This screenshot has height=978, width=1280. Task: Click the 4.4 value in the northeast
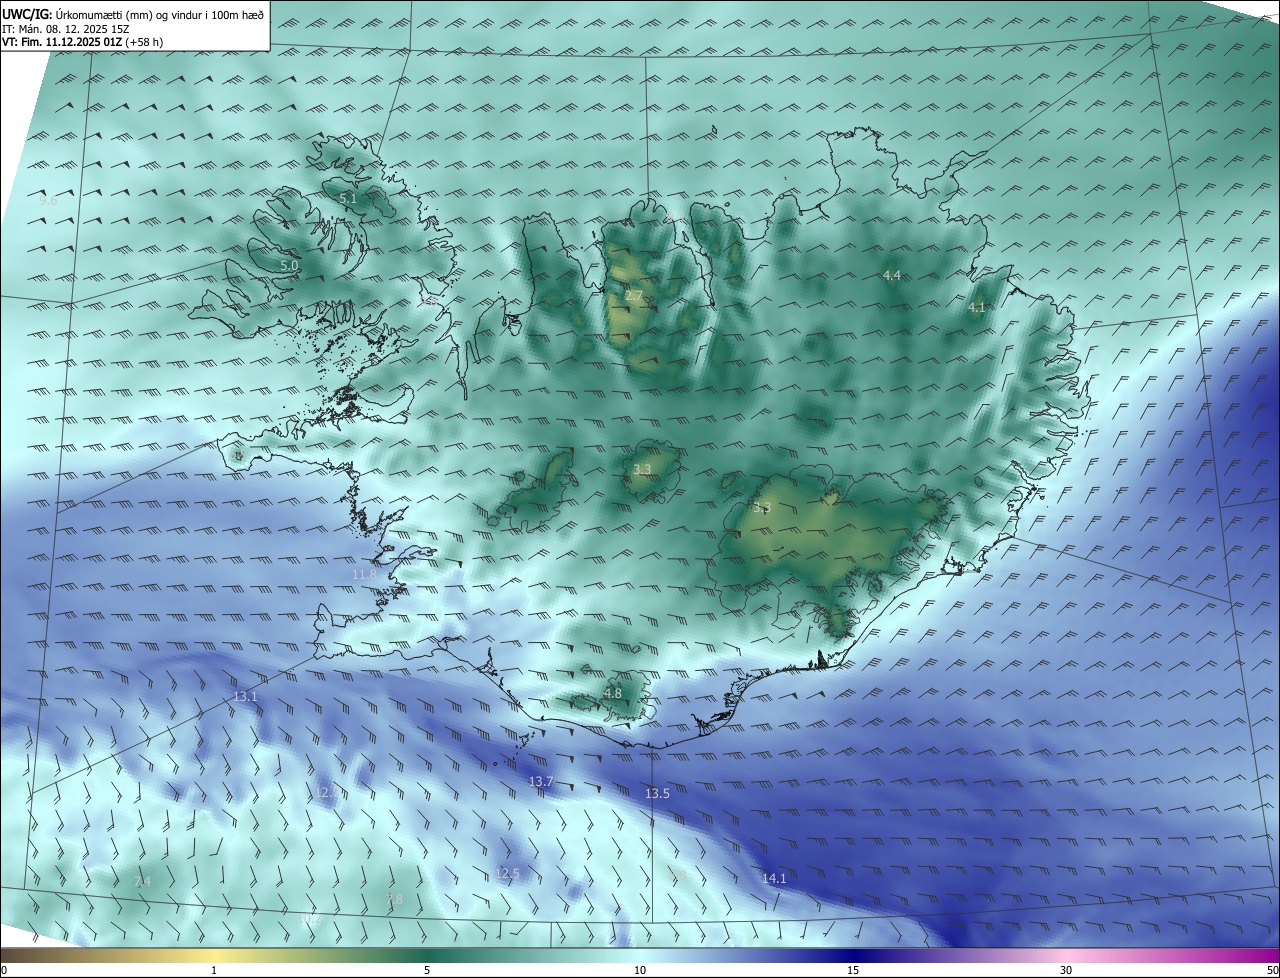pyautogui.click(x=892, y=275)
